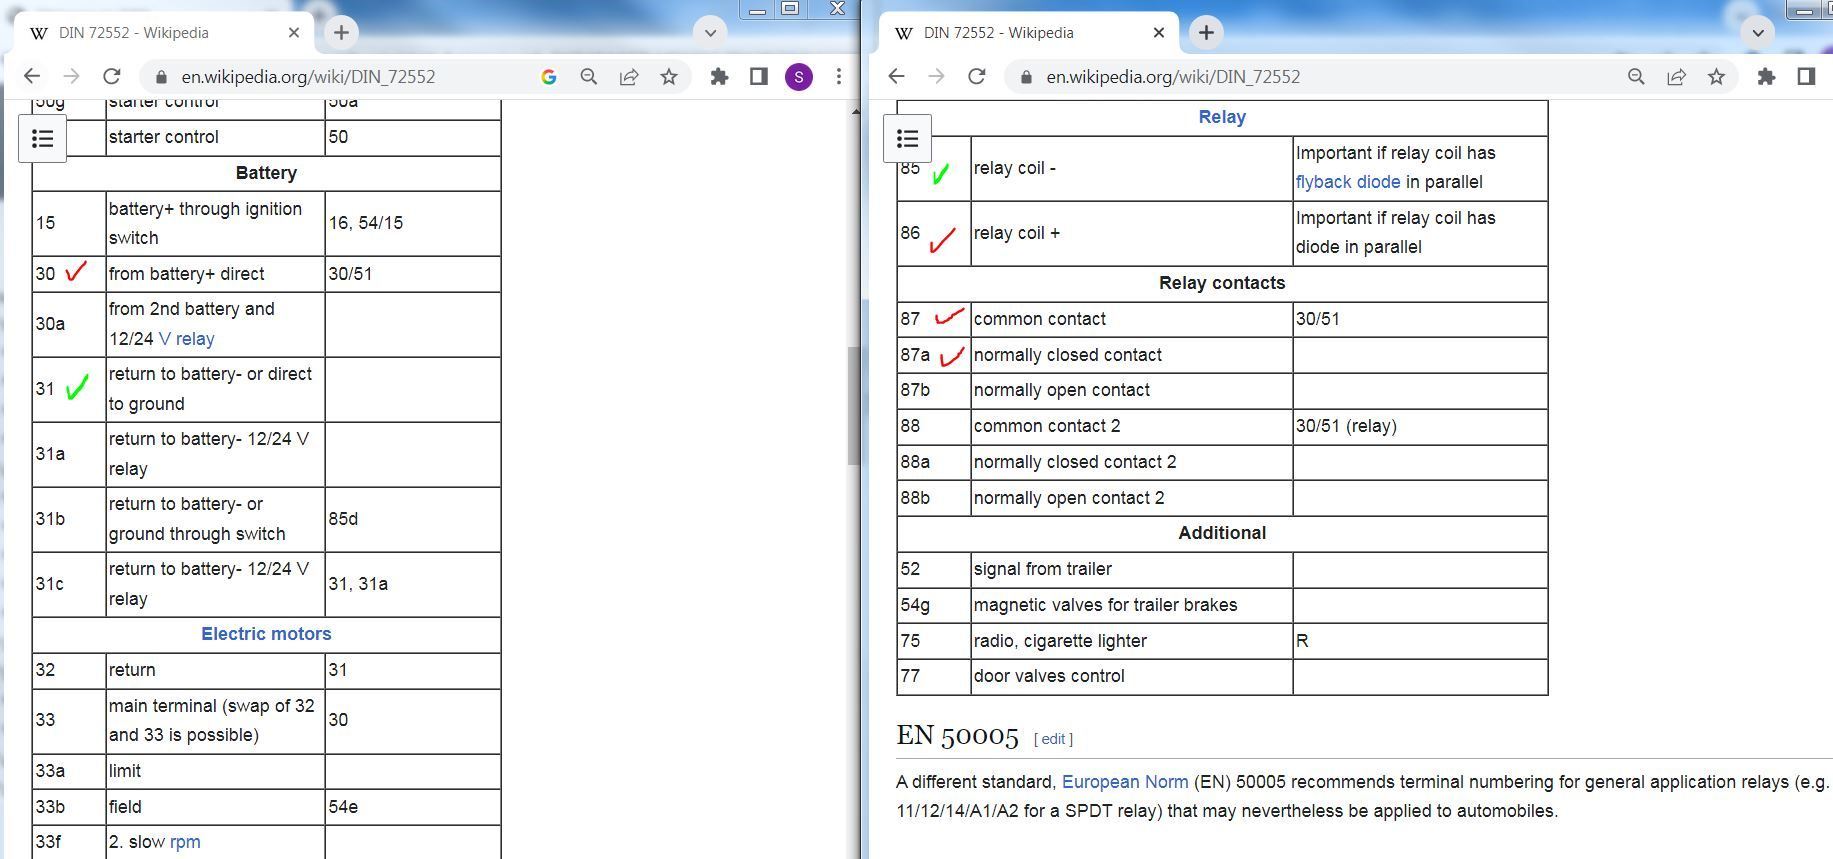1833x859 pixels.
Task: Open the Extensions puzzle icon in the left window
Action: (x=719, y=77)
